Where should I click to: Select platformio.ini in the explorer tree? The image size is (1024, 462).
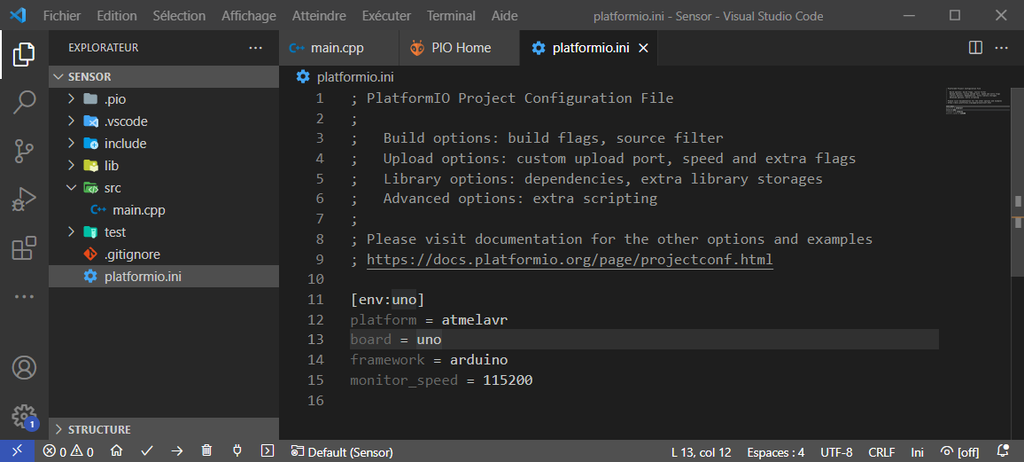(x=164, y=277)
